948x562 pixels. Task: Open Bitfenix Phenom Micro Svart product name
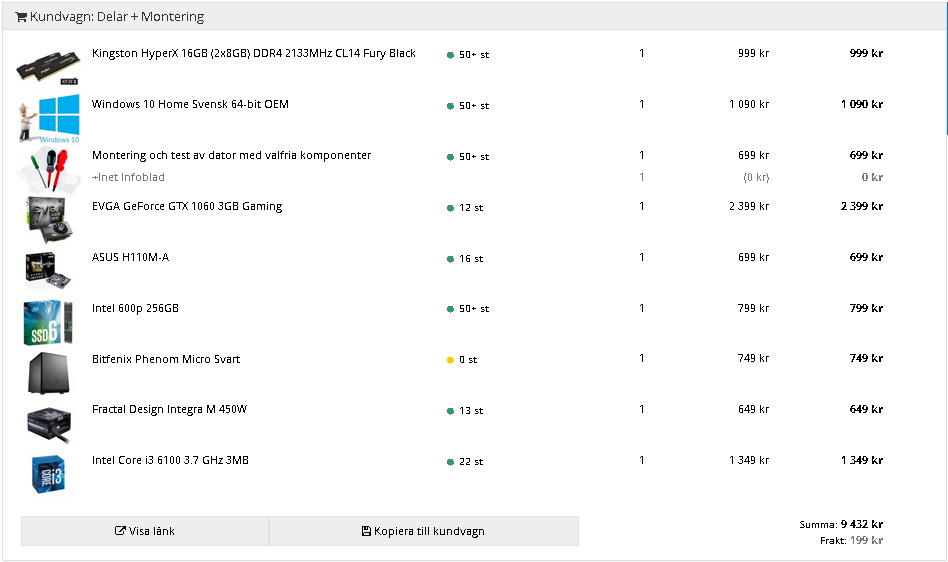[166, 359]
